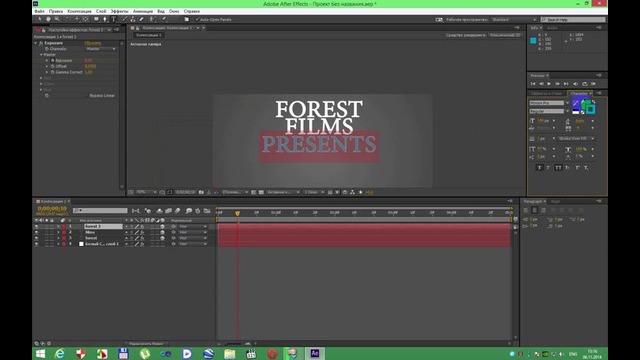Hide the white solid layer 4 eye

[x=36, y=244]
